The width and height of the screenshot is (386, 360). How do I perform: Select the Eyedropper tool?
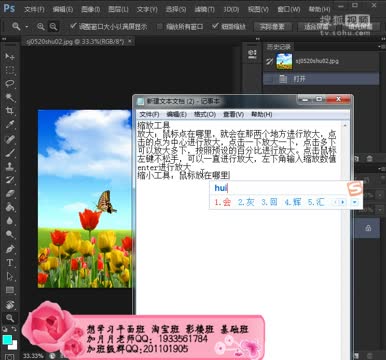tap(10, 125)
